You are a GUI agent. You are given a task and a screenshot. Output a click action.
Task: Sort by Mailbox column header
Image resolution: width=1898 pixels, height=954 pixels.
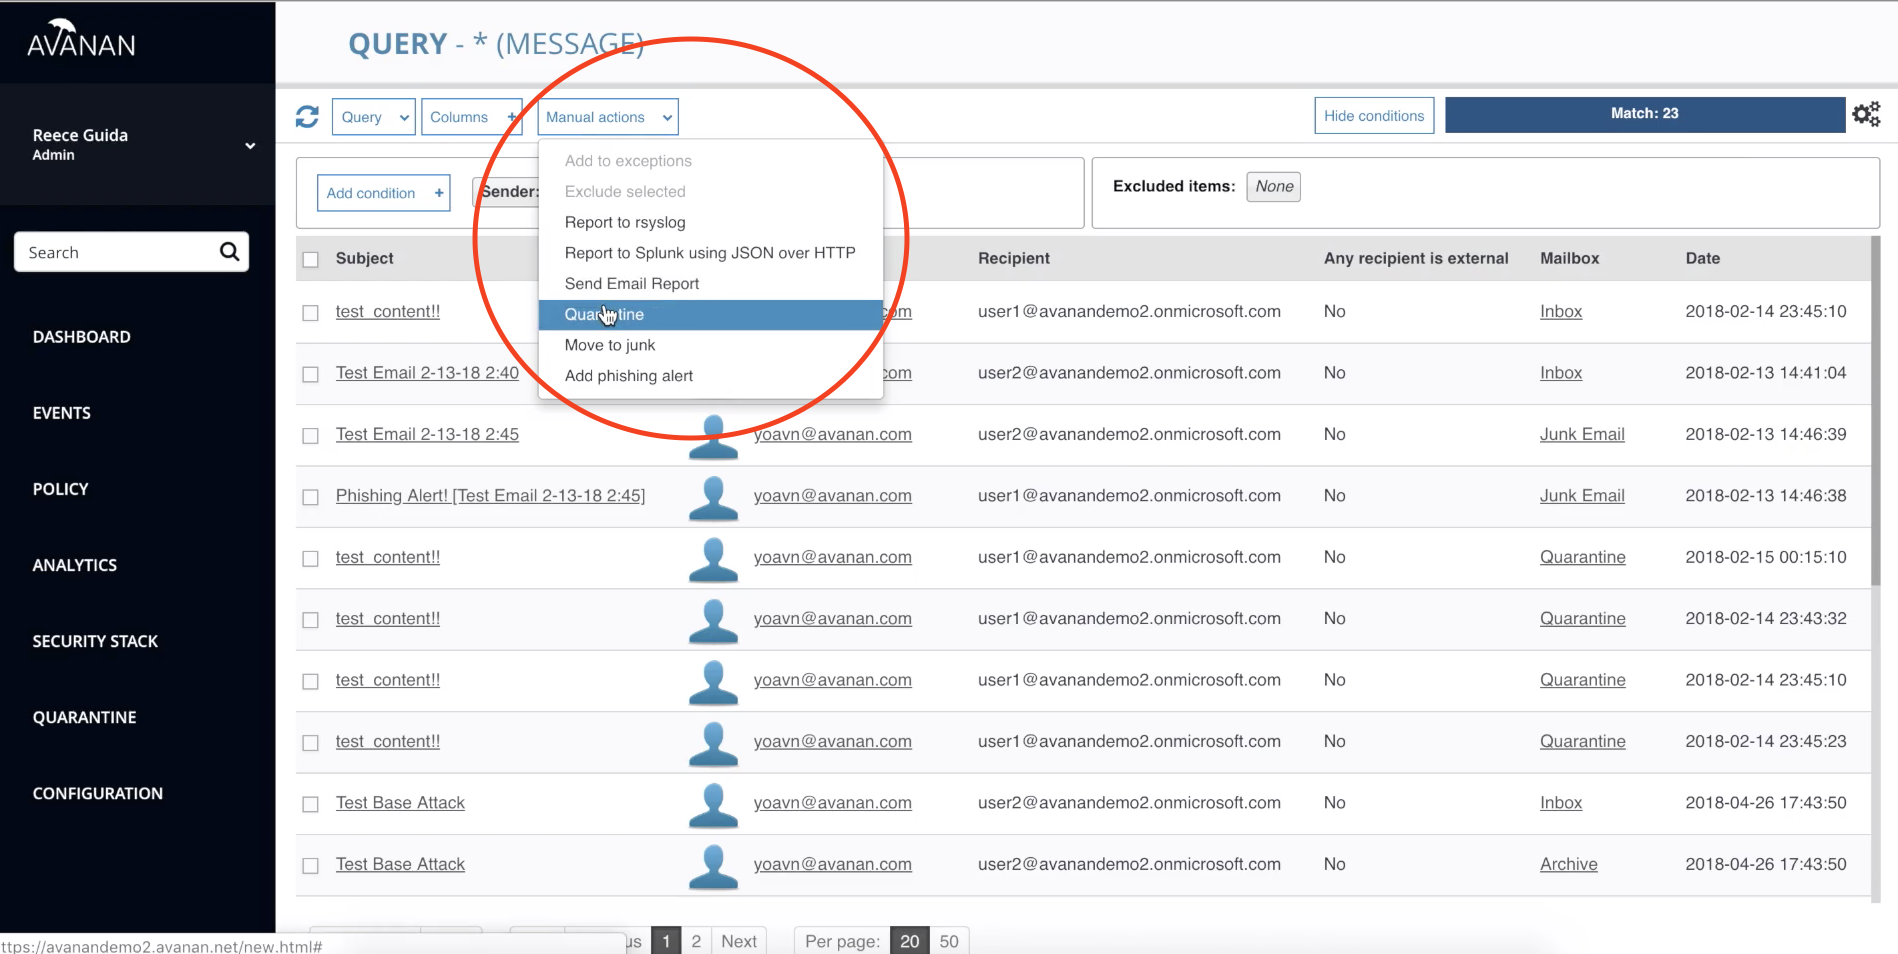click(x=1570, y=258)
